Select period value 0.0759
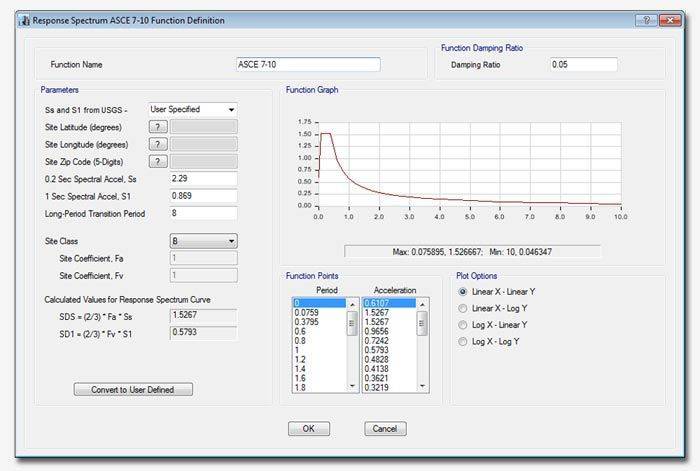 320,313
